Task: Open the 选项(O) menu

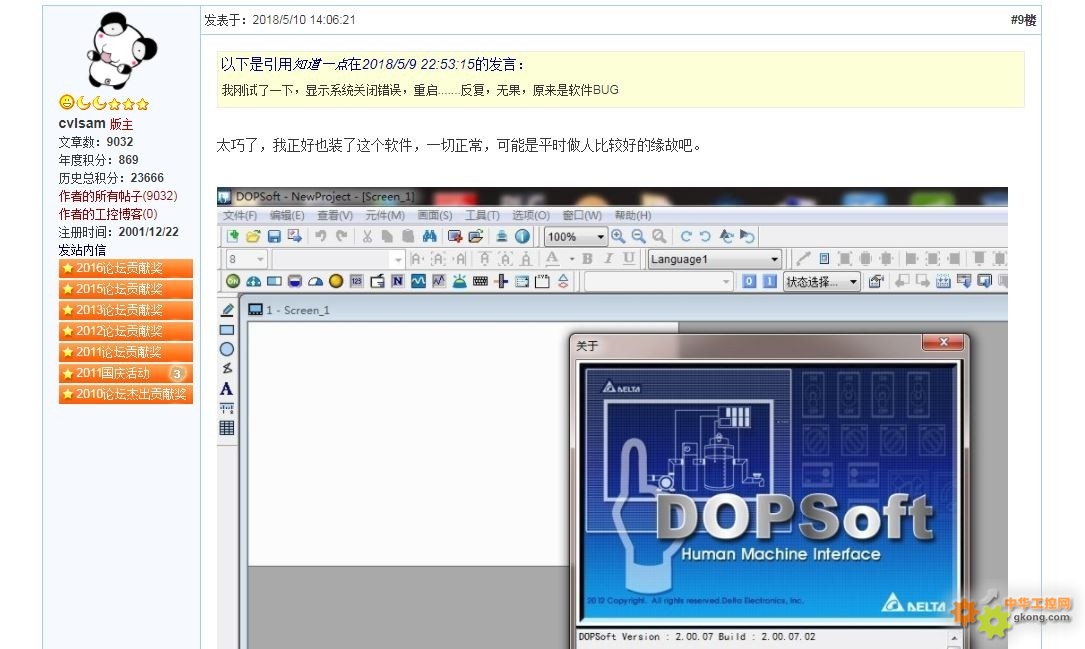Action: point(531,215)
